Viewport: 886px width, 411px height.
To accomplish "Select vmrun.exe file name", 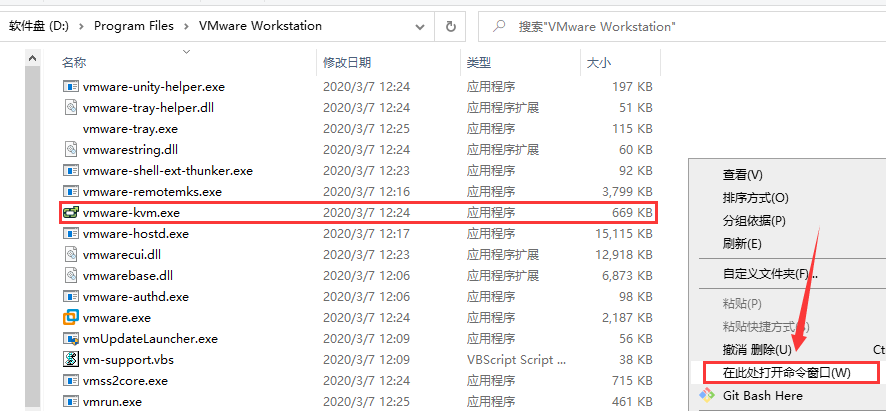I will (112, 402).
